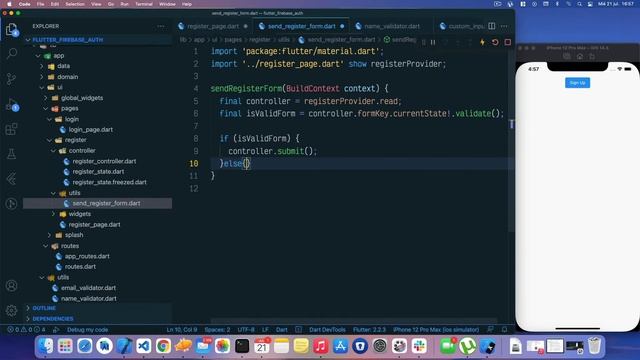640x360 pixels.
Task: Expand the DEPENDENCIES section
Action: point(53,319)
